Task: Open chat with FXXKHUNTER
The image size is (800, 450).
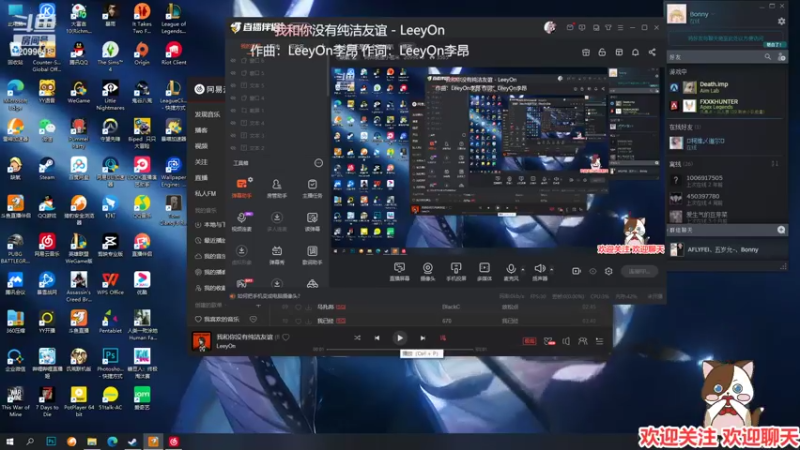Action: 724,106
